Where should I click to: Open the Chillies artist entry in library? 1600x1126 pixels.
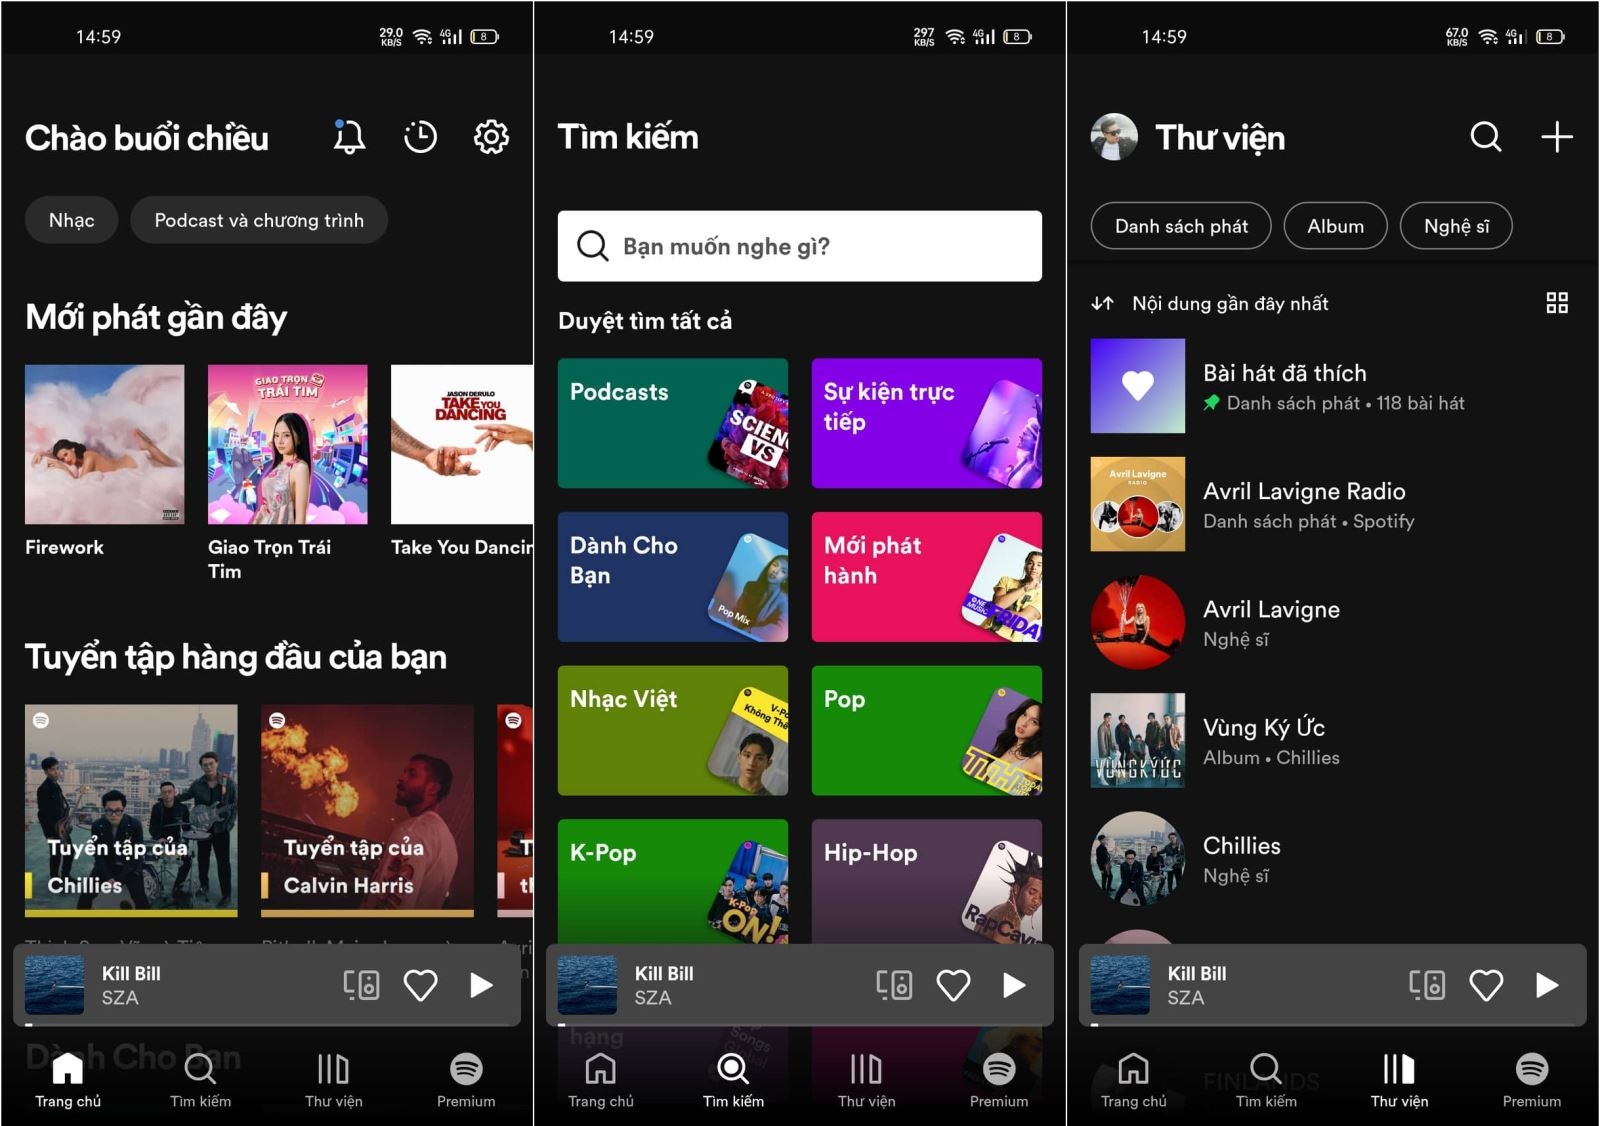click(x=1332, y=858)
